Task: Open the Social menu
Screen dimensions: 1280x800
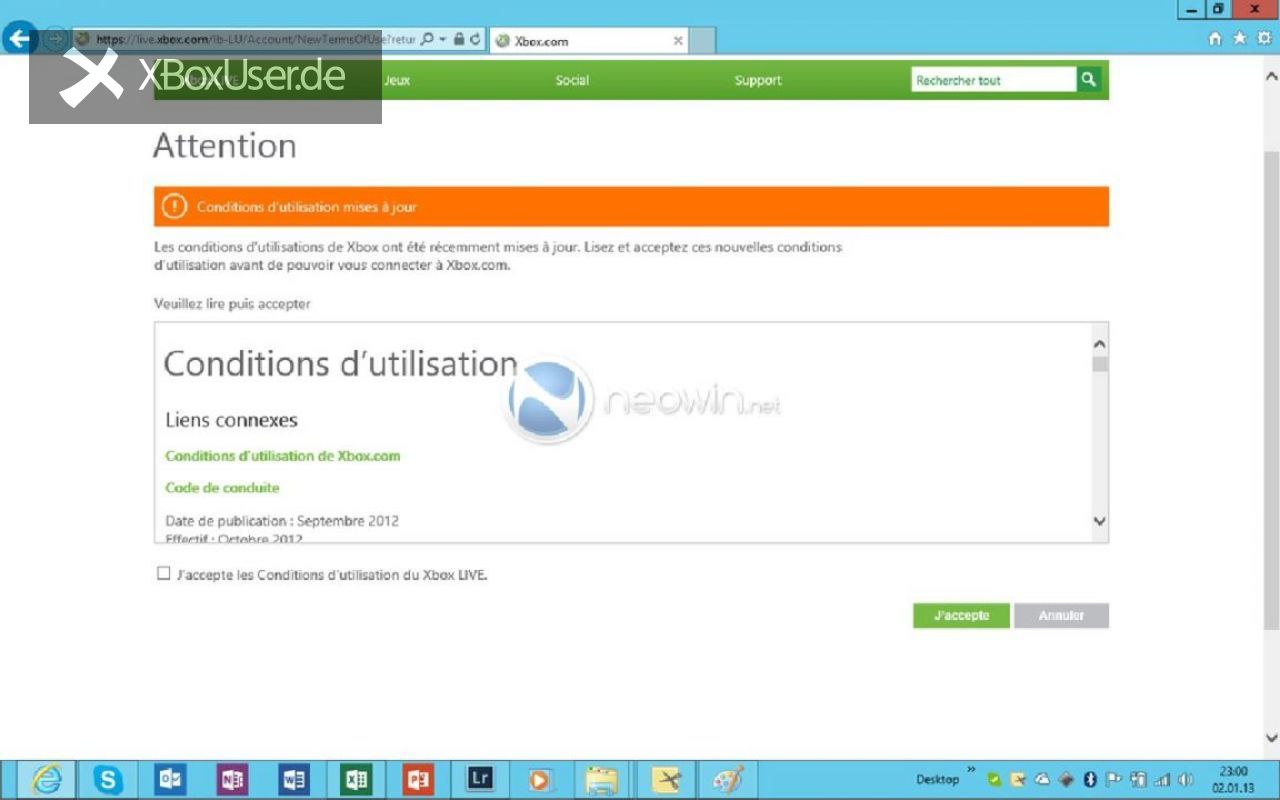Action: 572,80
